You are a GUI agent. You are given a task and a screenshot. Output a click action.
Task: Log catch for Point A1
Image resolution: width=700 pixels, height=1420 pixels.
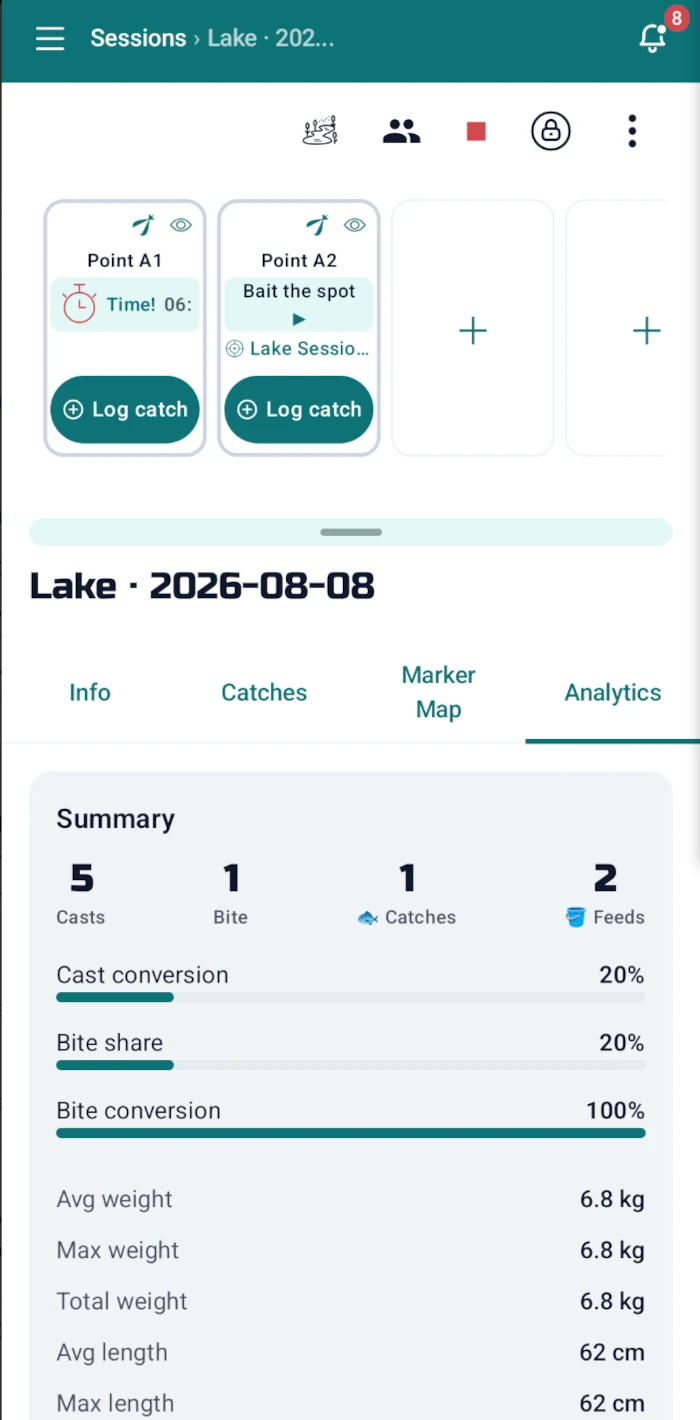tap(125, 409)
